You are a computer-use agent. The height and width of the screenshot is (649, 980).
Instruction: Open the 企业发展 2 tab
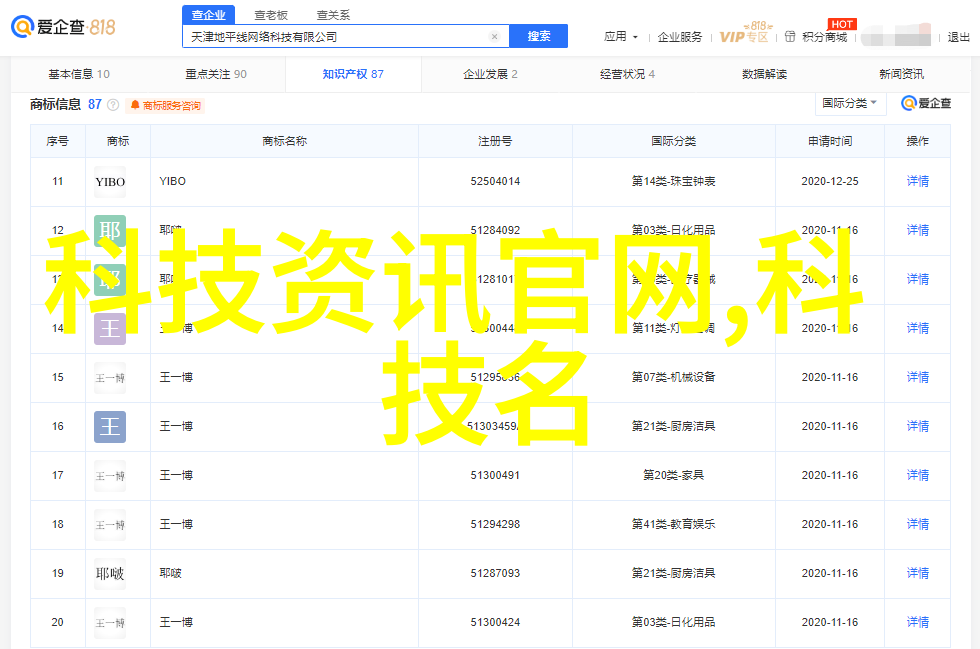click(x=490, y=74)
